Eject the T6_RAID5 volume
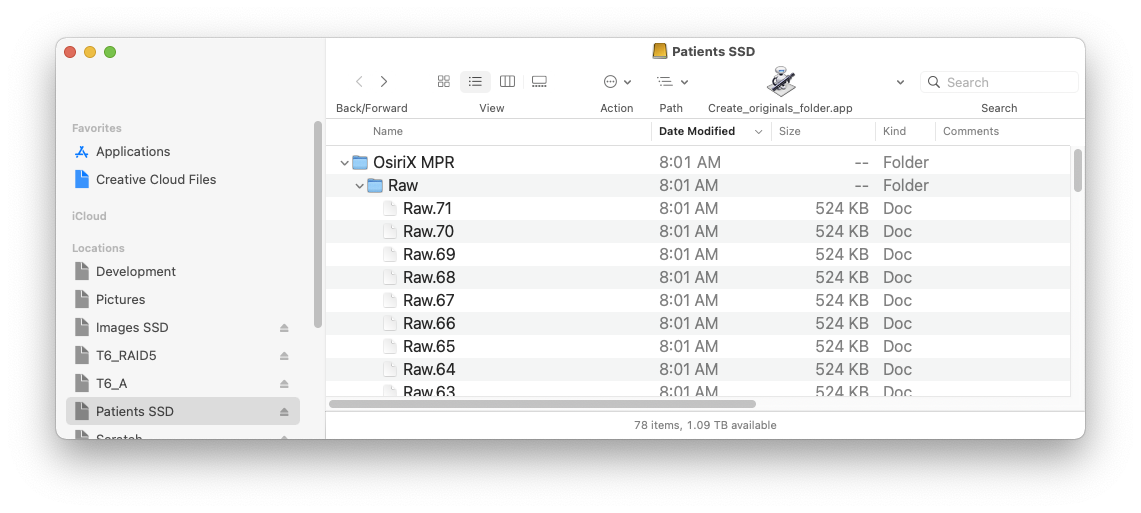This screenshot has width=1141, height=513. [x=285, y=356]
